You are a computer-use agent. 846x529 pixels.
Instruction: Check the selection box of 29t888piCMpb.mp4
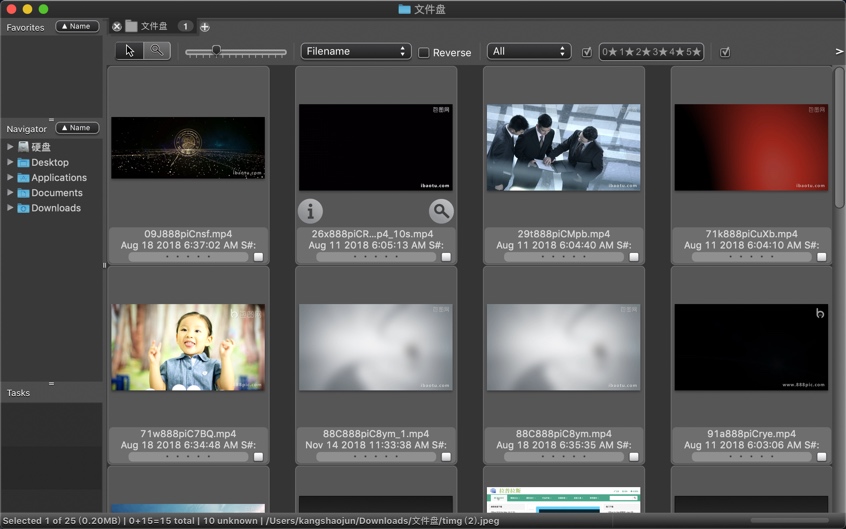[634, 257]
